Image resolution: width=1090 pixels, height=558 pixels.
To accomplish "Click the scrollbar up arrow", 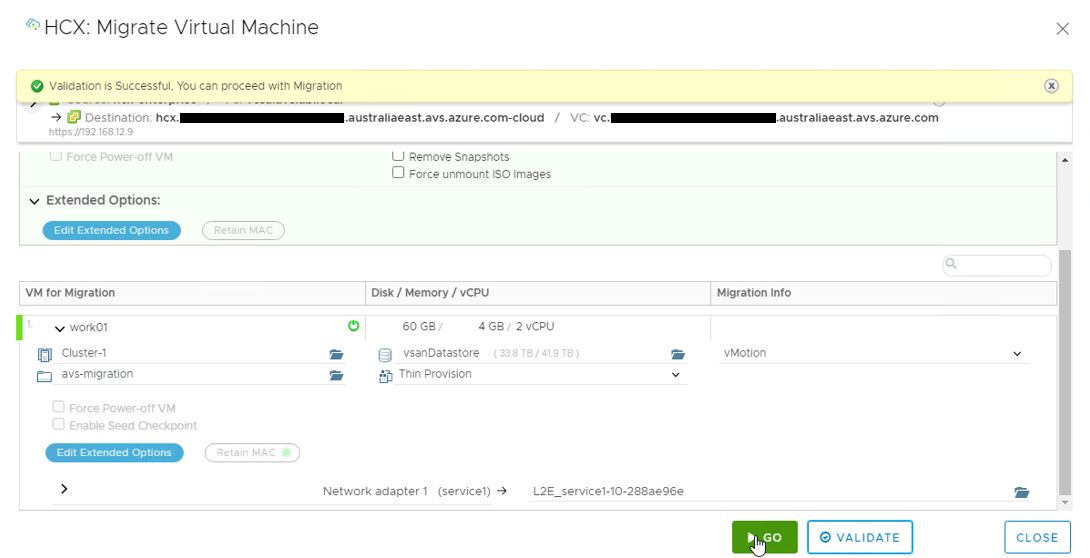I will [1064, 160].
